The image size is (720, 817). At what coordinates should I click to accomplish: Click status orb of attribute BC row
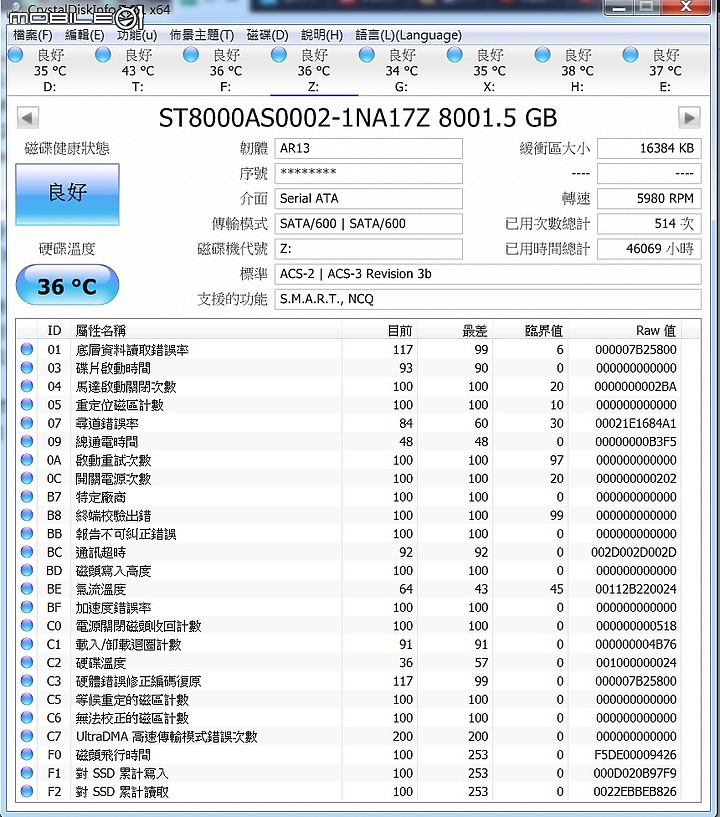(x=27, y=552)
